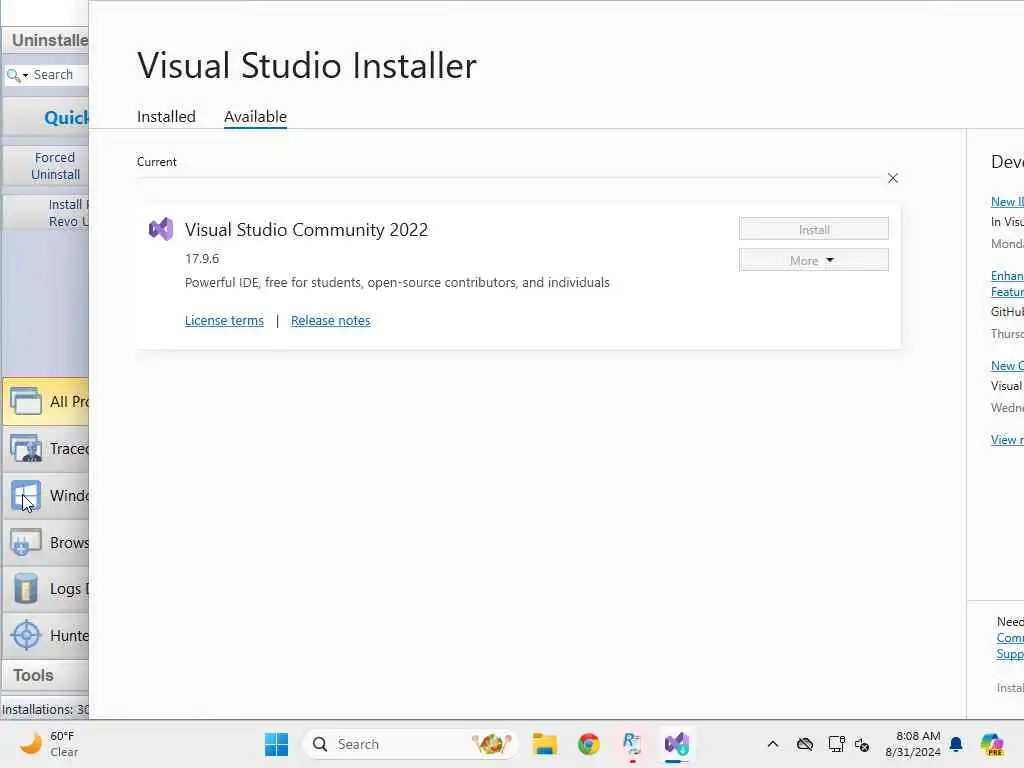Select the Traced Programs icon in Revo sidebar
This screenshot has width=1024, height=768.
coord(26,449)
